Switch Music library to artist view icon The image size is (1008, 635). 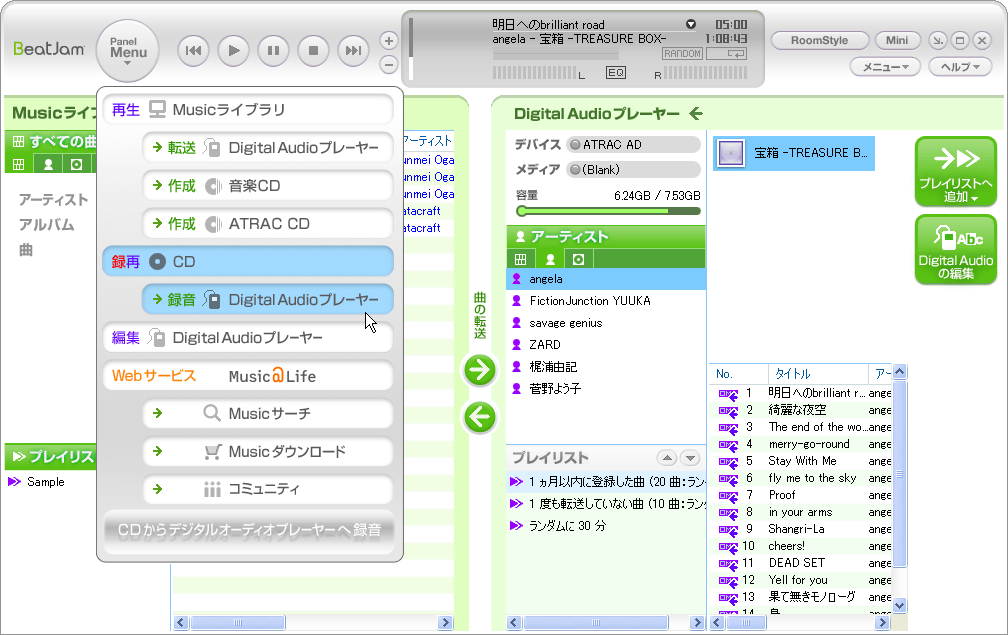point(48,165)
